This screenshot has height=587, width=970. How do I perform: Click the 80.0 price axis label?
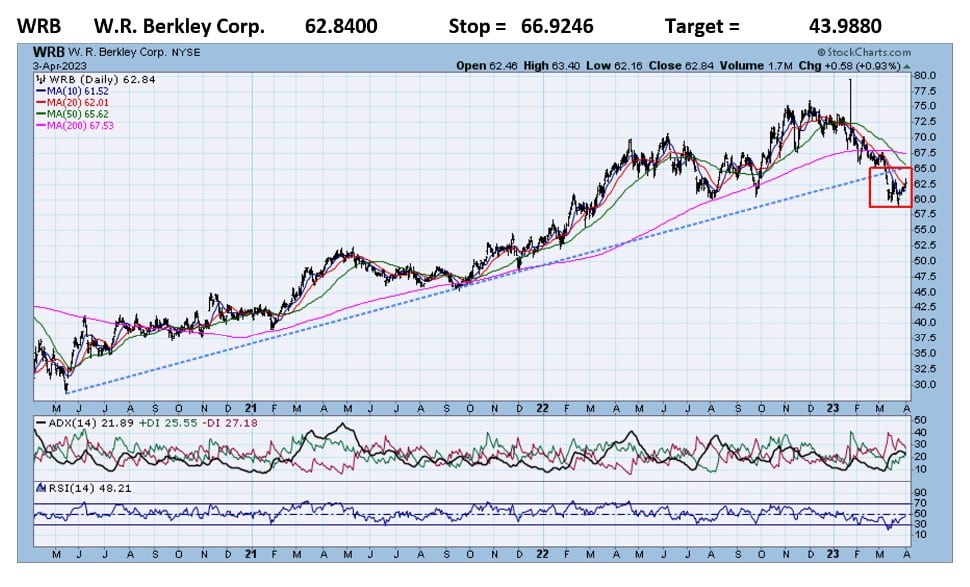pos(924,76)
